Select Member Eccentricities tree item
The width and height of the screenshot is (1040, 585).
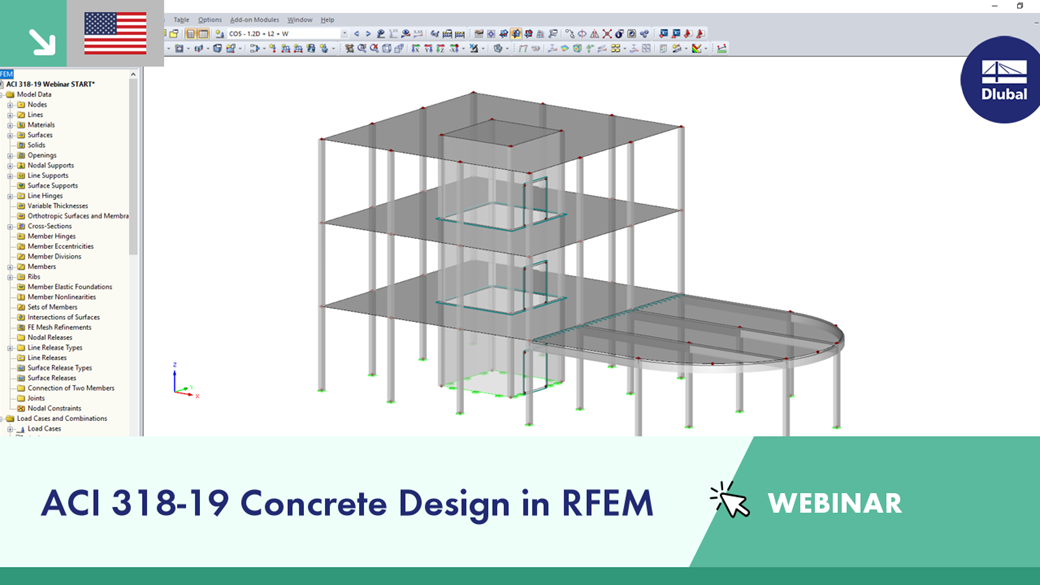60,246
